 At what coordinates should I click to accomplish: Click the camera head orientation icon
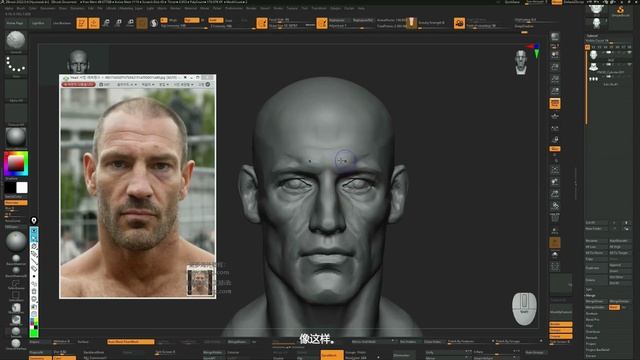tap(521, 62)
